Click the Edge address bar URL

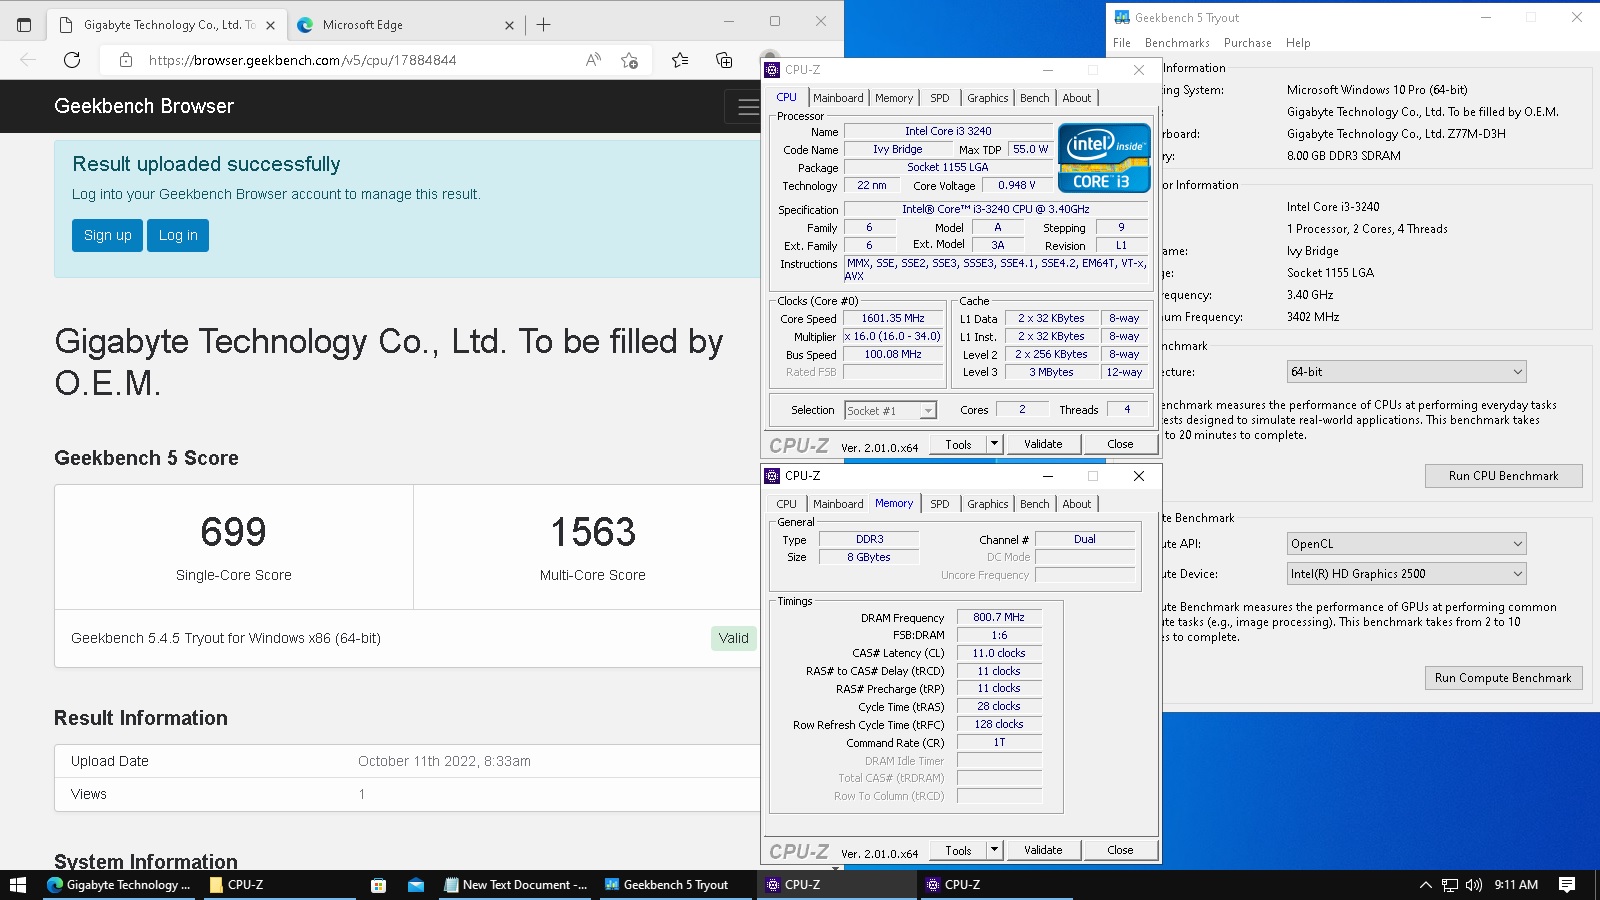pyautogui.click(x=302, y=60)
